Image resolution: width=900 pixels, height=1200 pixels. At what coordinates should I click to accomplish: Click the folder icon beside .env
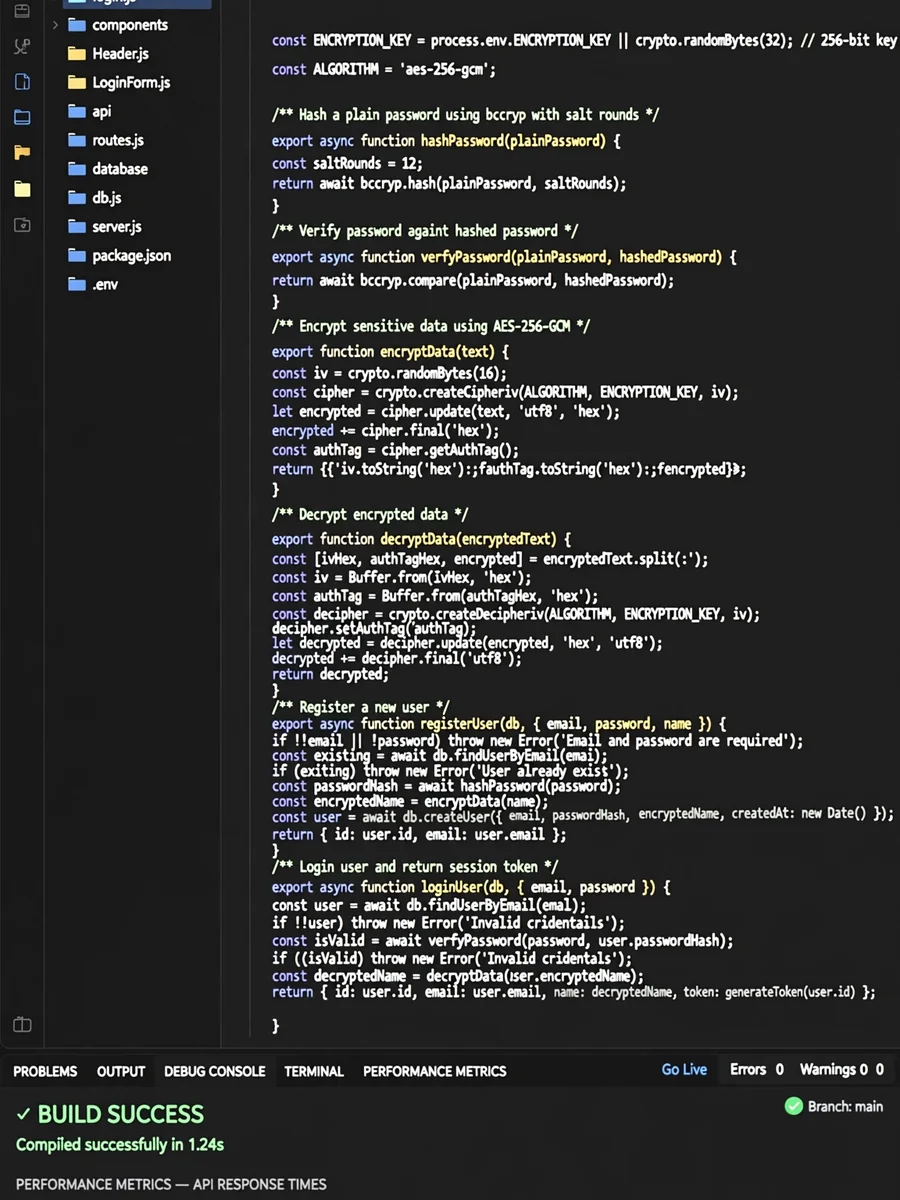pos(77,284)
